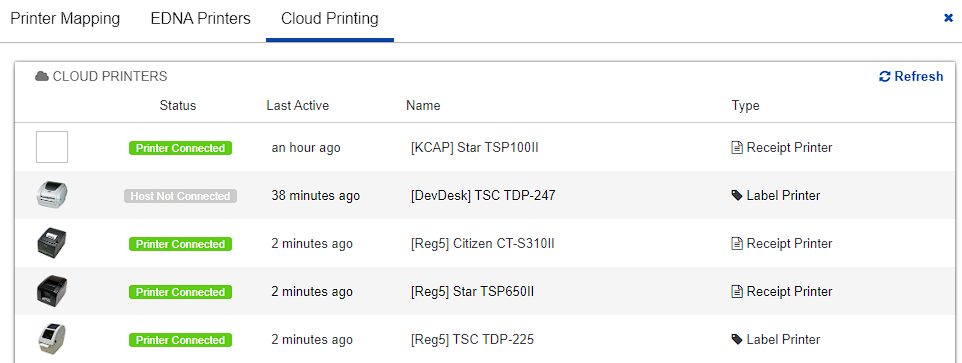Click Printer Connected badge for Star TSP100II
Viewport: 962px width, 363px height.
pyautogui.click(x=180, y=148)
